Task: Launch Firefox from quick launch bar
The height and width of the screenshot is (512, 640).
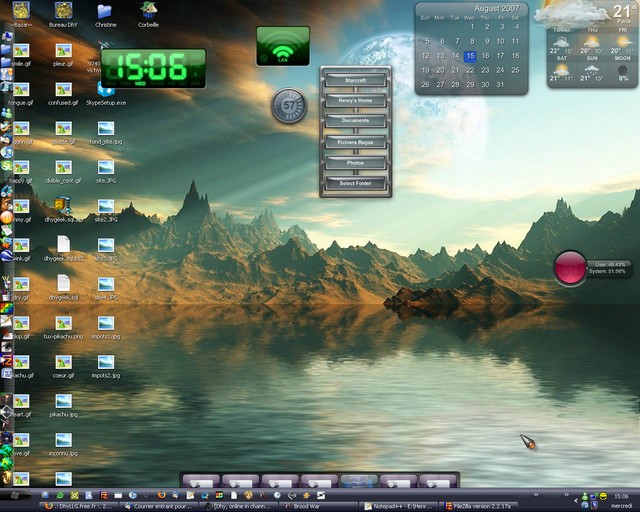Action: tap(162, 495)
